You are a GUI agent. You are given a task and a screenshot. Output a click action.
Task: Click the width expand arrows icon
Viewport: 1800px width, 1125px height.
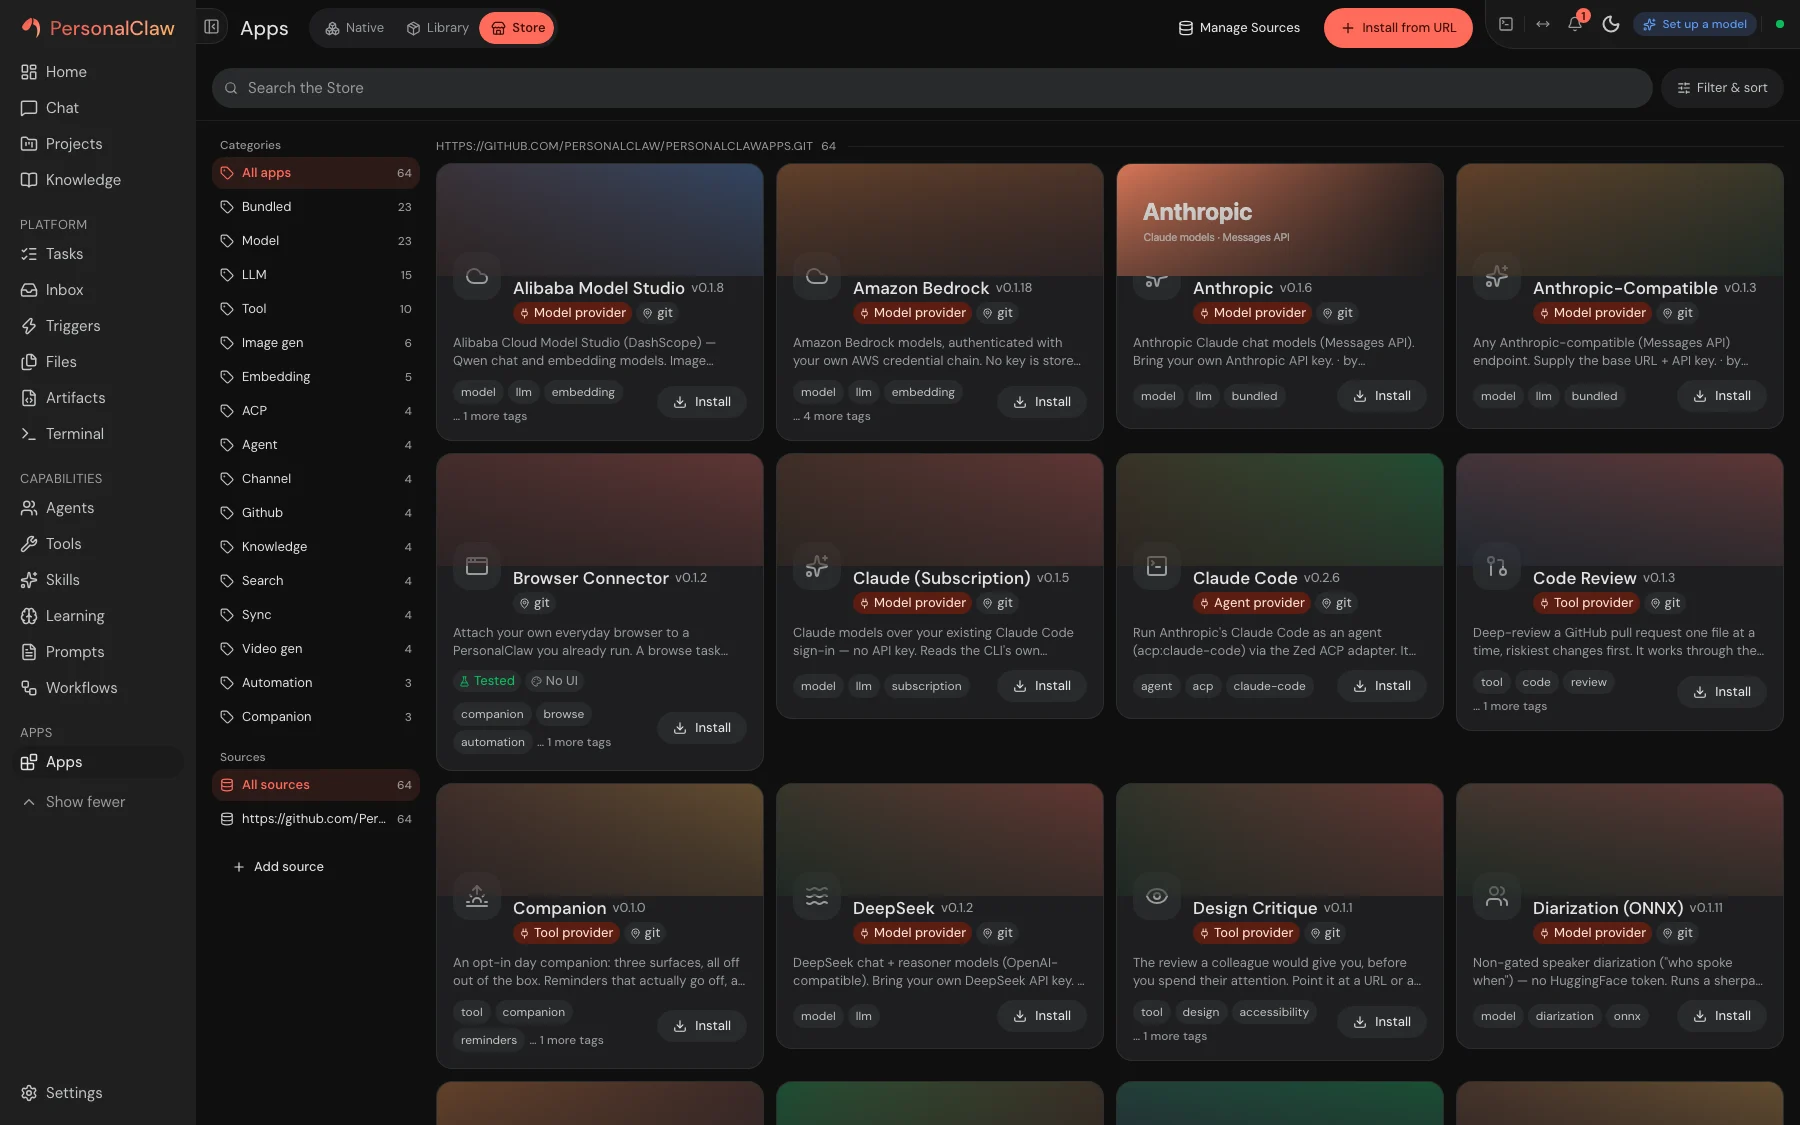coord(1543,24)
